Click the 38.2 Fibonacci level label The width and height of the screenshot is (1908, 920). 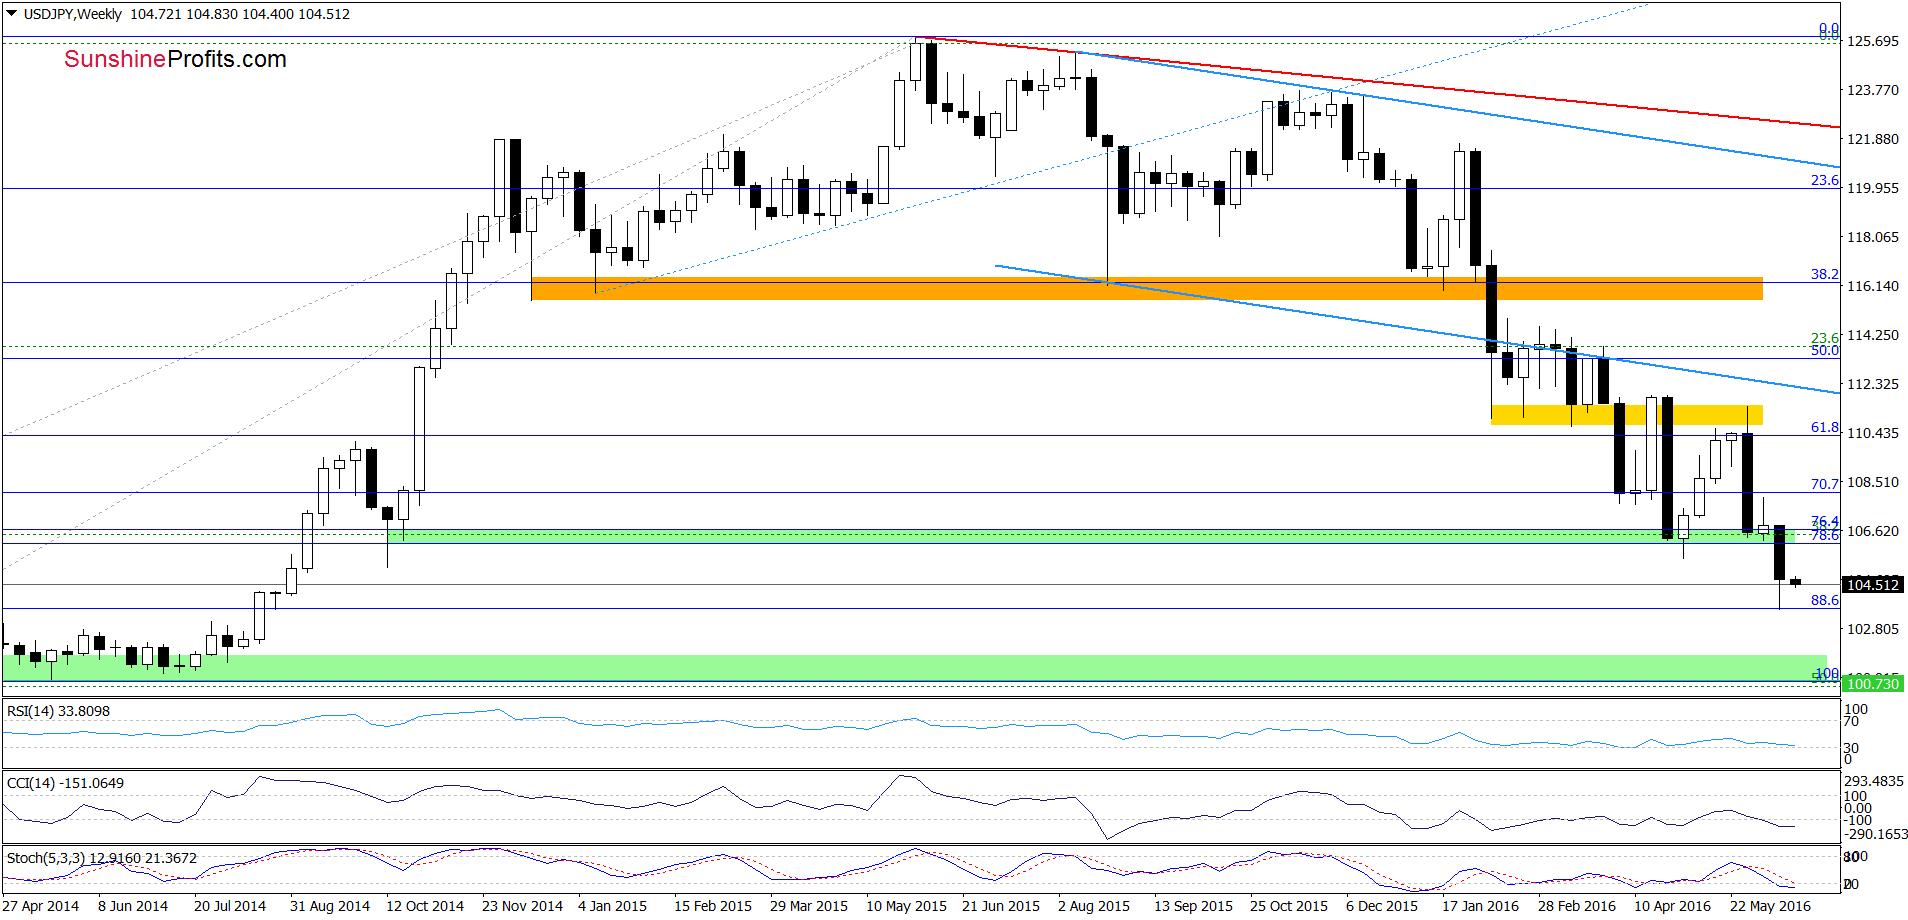point(1824,274)
